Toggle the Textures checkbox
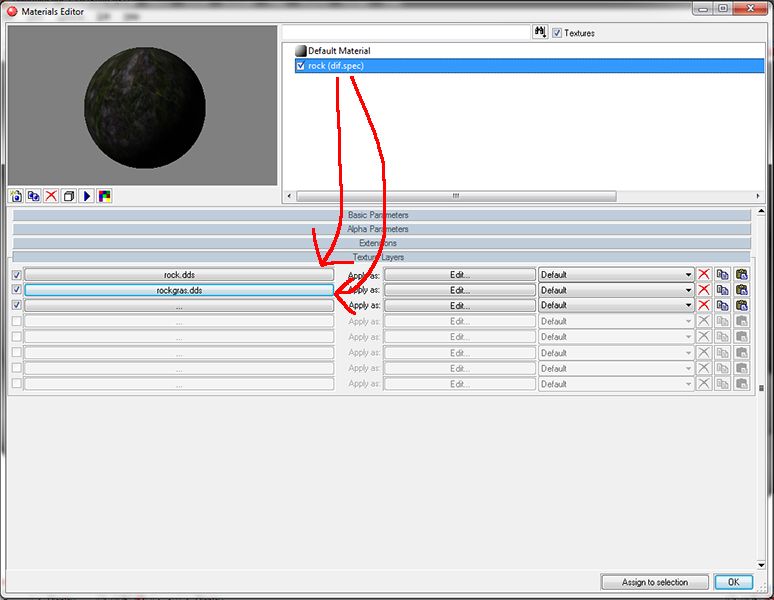Screen dimensions: 774x600 click(557, 33)
